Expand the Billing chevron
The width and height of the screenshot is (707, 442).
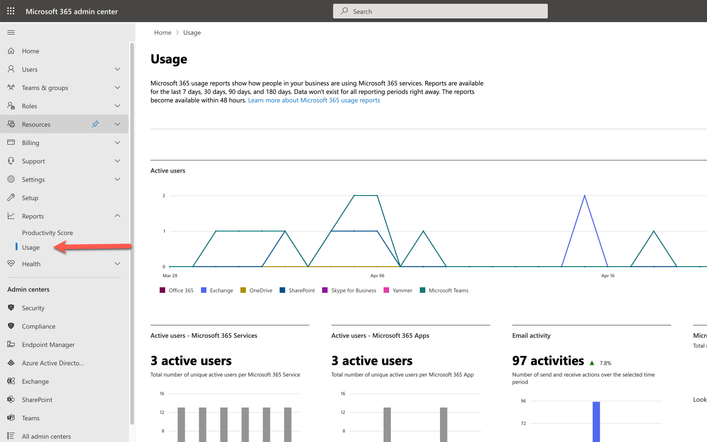click(117, 143)
